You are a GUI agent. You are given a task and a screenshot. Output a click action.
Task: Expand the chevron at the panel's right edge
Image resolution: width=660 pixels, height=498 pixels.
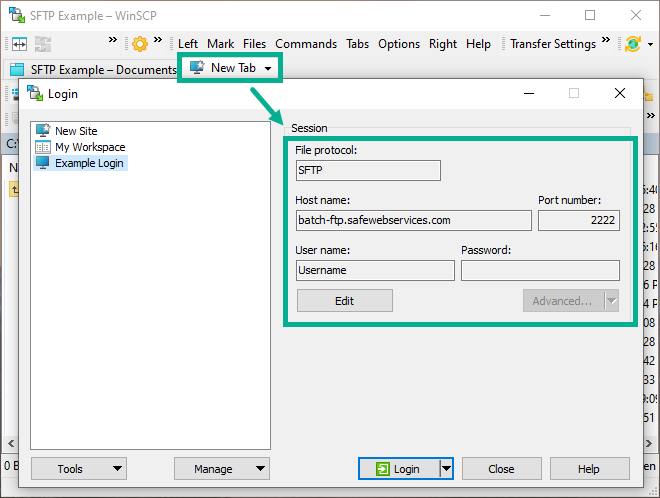[651, 115]
